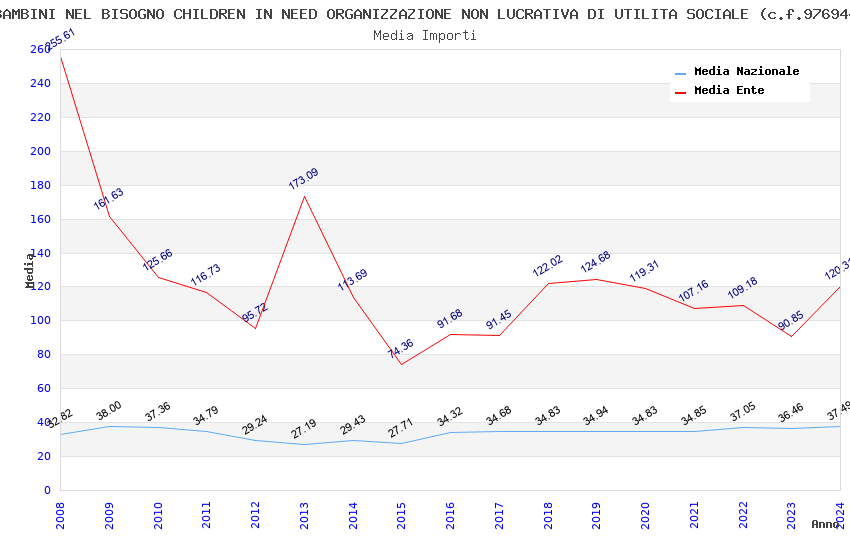
Task: Click the 2012 x-axis year label
Action: [255, 515]
